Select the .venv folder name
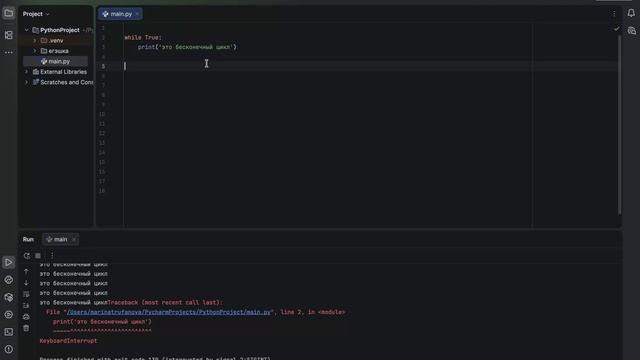Image resolution: width=640 pixels, height=360 pixels. (x=56, y=40)
